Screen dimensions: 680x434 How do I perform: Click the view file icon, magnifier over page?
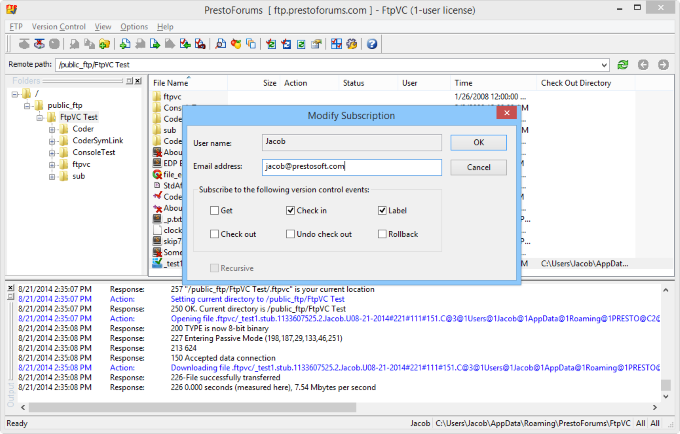tap(221, 44)
